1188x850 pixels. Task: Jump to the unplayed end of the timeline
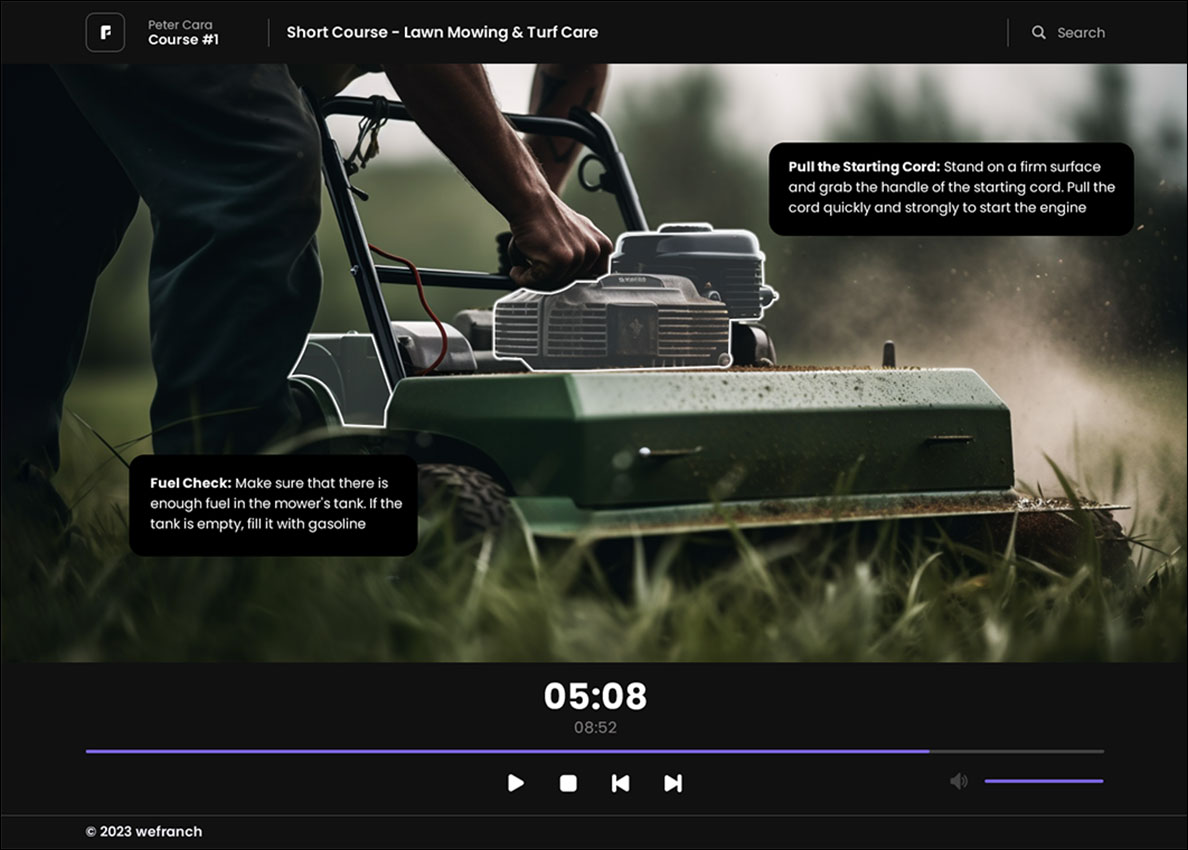1020,751
